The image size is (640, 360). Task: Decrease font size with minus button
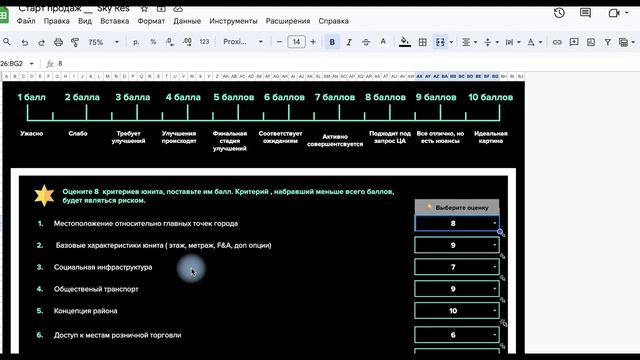(x=279, y=42)
